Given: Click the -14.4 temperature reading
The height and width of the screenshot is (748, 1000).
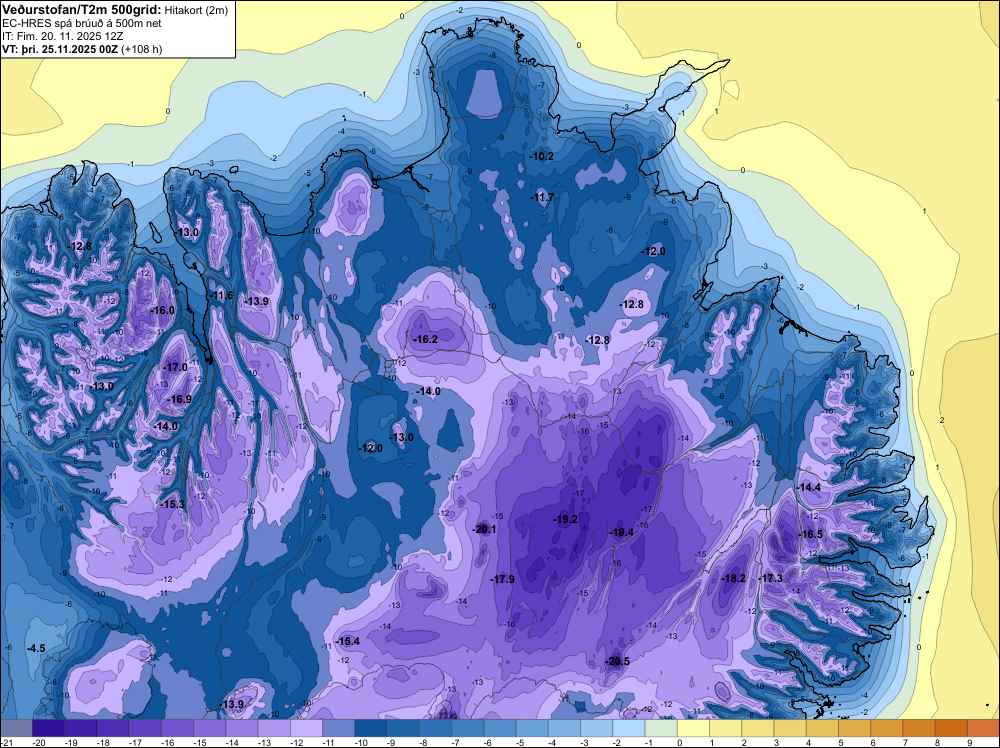Looking at the screenshot, I should tap(809, 487).
